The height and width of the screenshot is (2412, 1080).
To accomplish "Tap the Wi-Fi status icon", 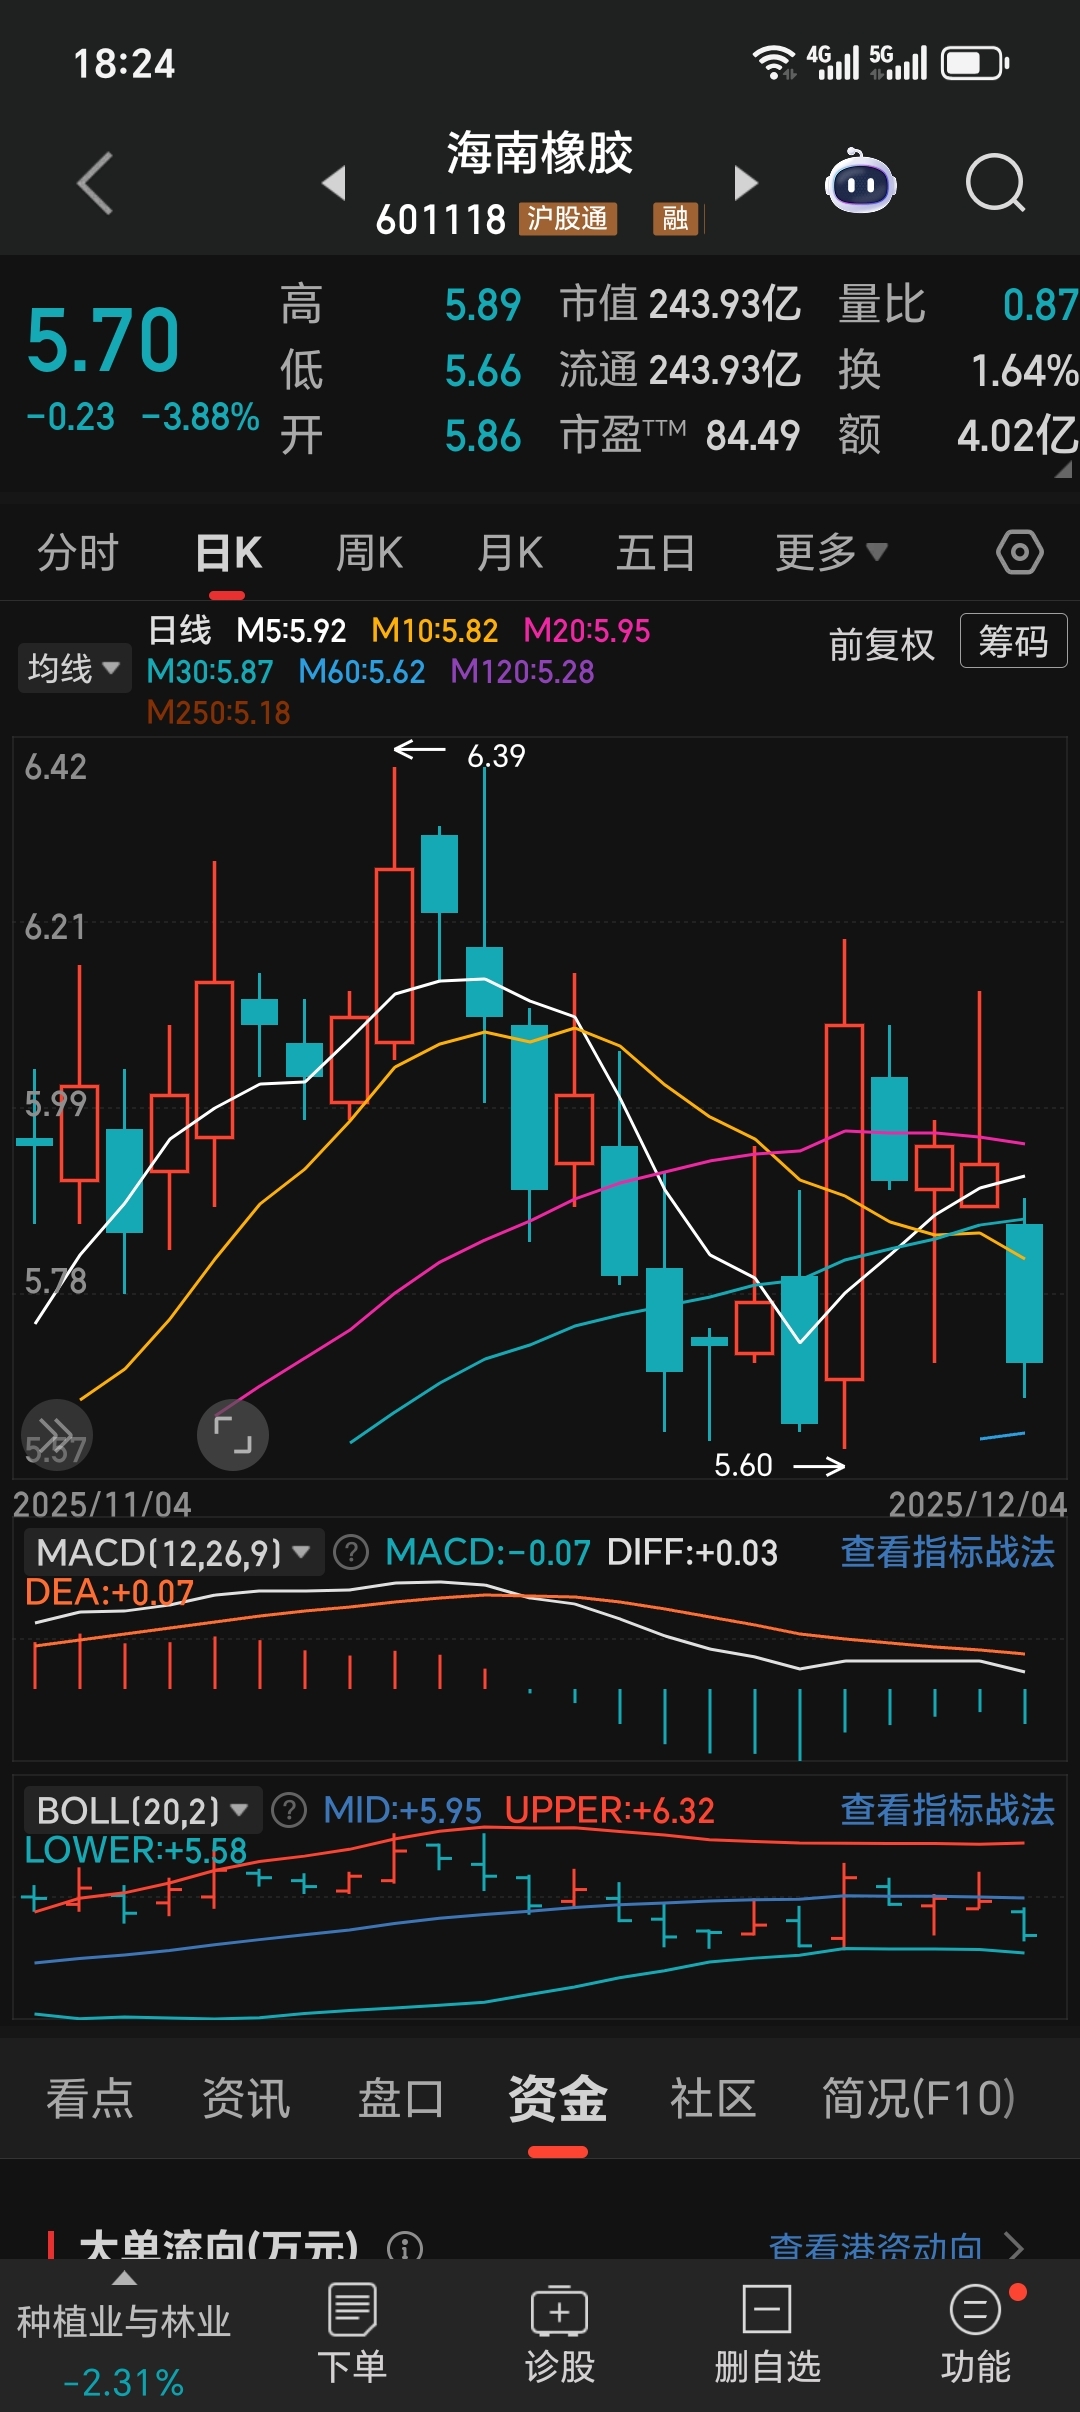I will (774, 63).
